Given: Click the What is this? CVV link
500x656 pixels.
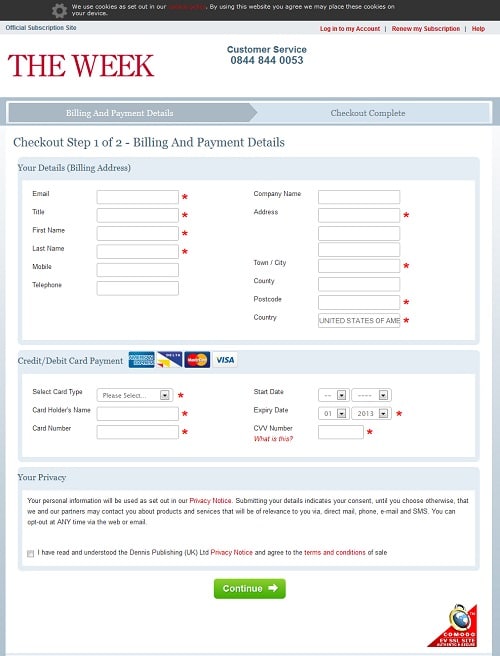Looking at the screenshot, I should tap(273, 439).
